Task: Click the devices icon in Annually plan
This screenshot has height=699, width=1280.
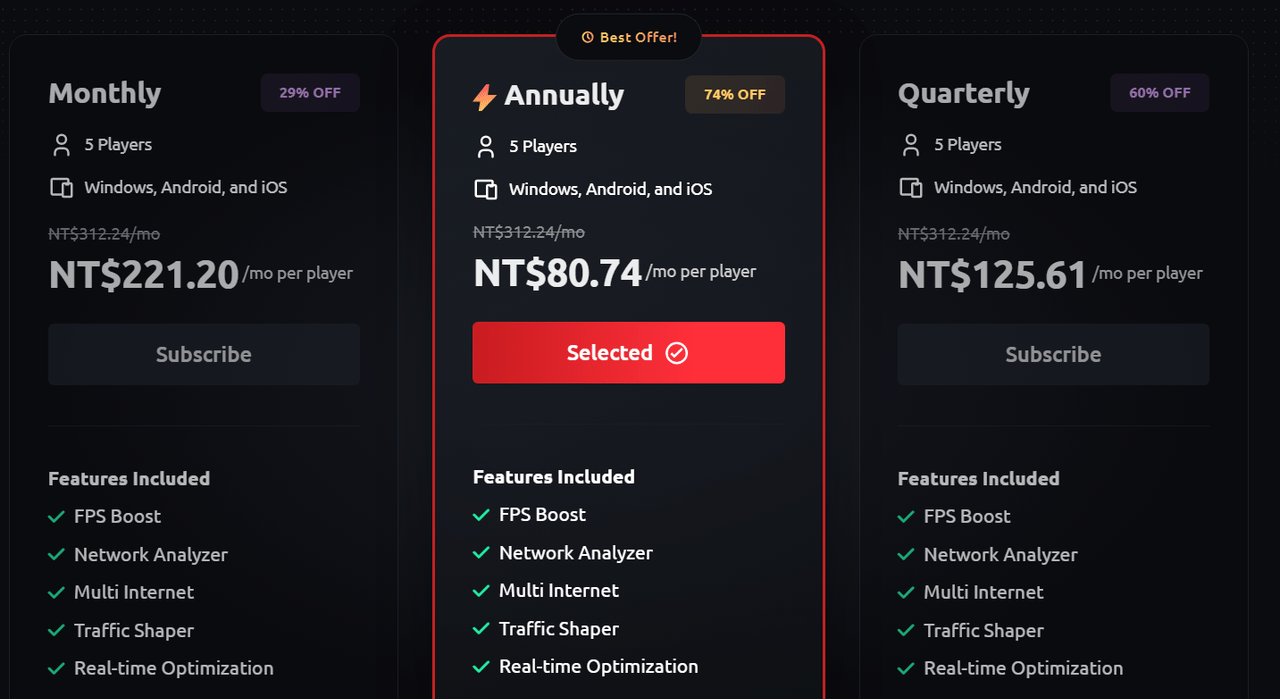Action: 486,190
